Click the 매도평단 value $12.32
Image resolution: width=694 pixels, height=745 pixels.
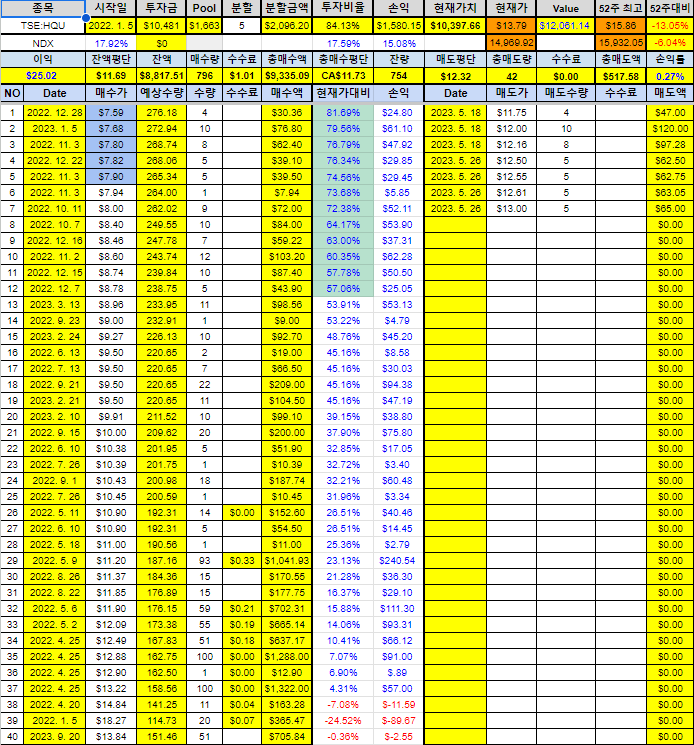(455, 76)
